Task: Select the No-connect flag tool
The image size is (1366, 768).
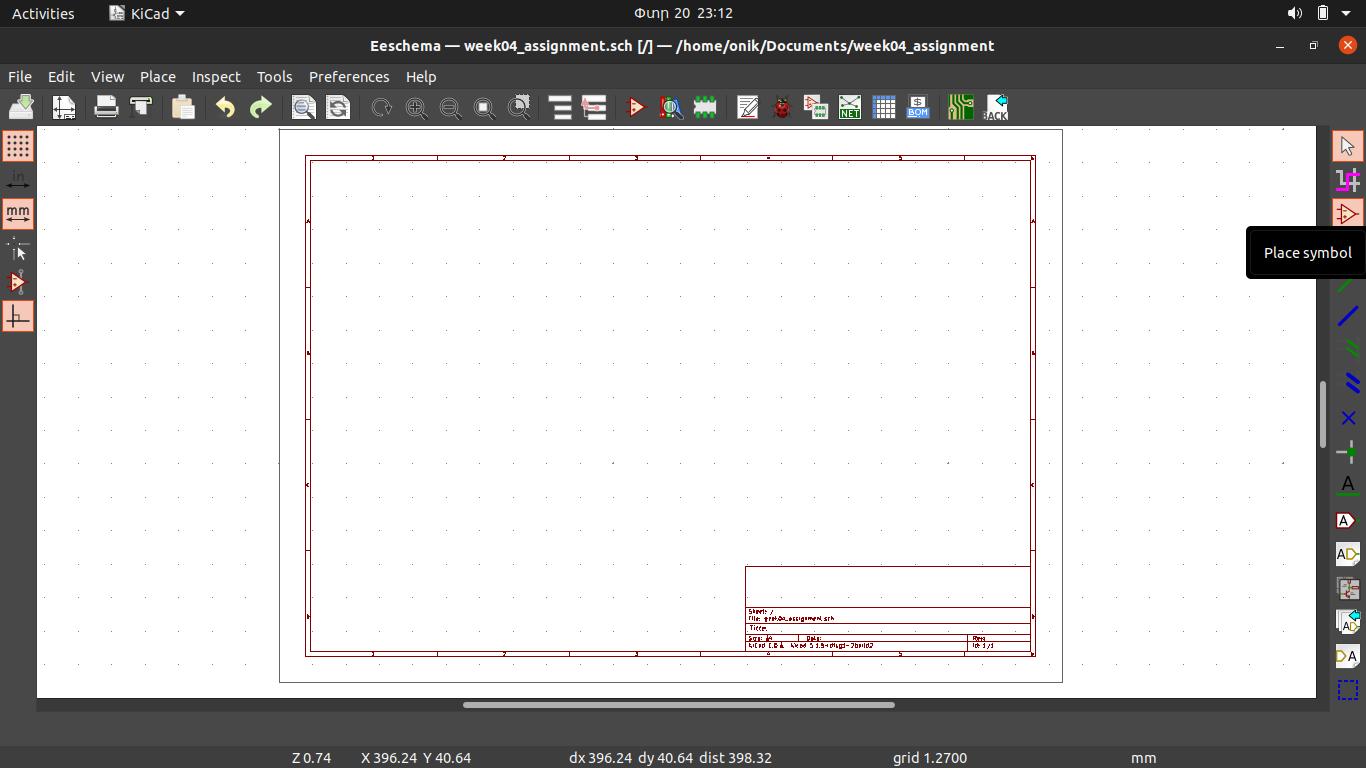Action: tap(1347, 418)
